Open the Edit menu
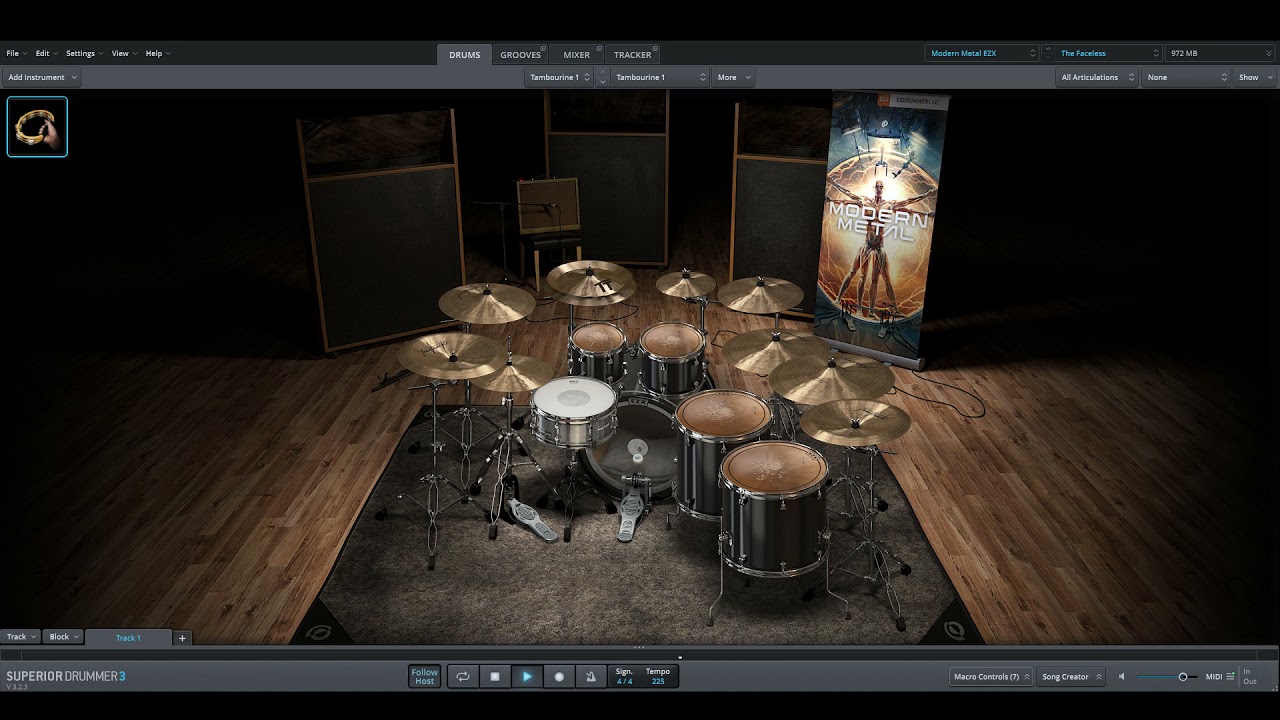Image resolution: width=1280 pixels, height=720 pixels. tap(45, 53)
